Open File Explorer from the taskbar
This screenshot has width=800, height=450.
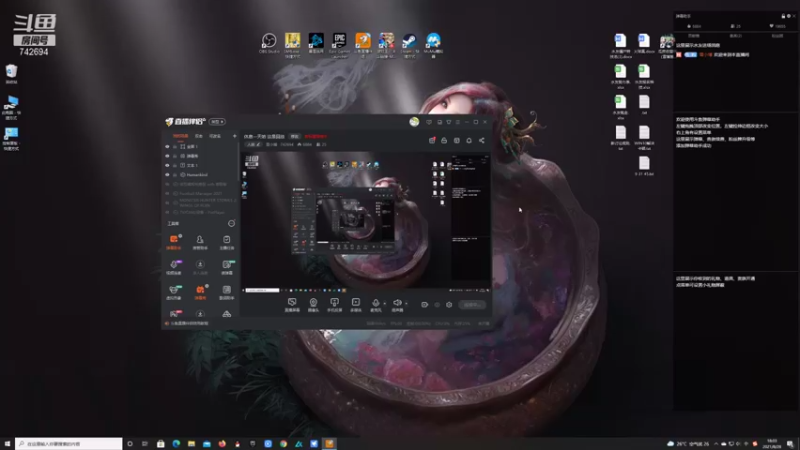click(x=191, y=444)
